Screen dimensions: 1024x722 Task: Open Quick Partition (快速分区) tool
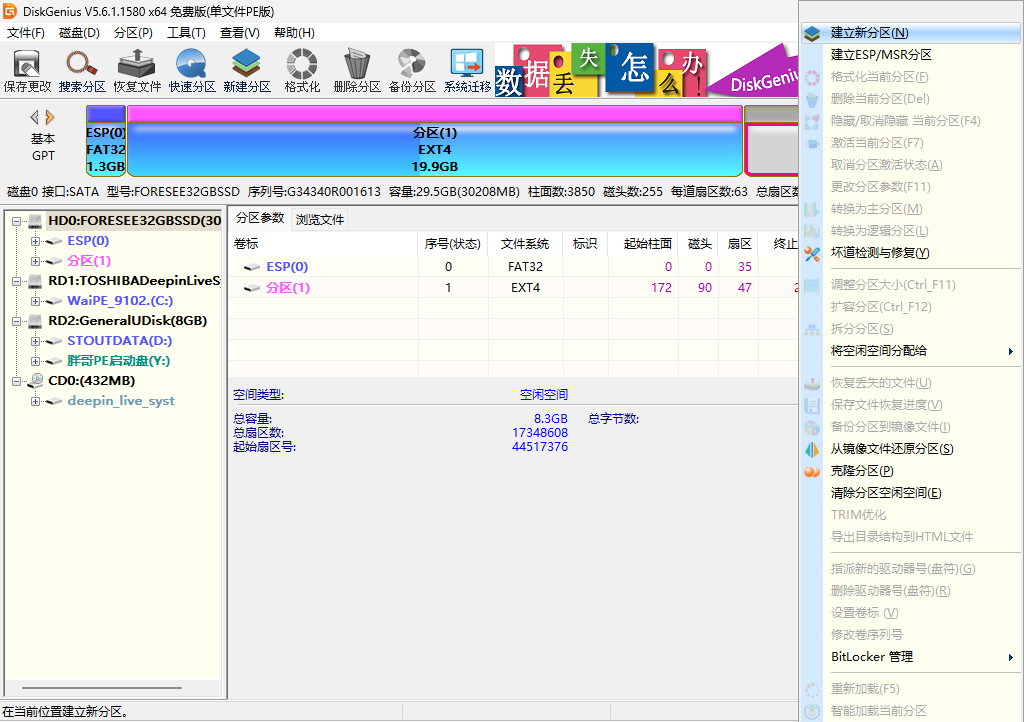[x=191, y=71]
